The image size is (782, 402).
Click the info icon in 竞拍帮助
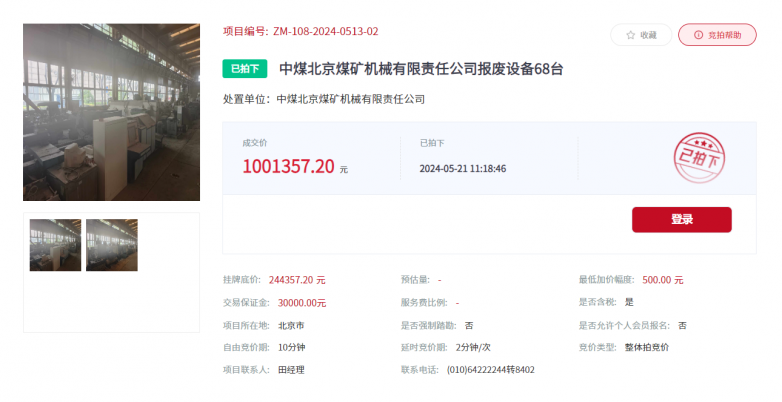point(698,35)
